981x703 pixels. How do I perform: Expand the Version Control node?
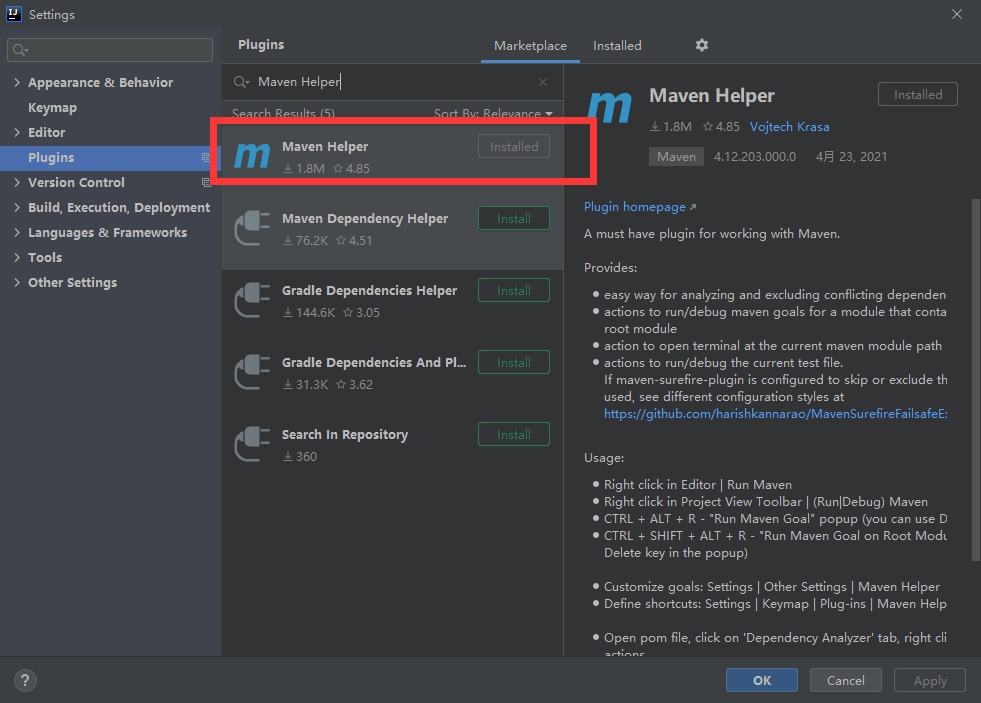17,183
